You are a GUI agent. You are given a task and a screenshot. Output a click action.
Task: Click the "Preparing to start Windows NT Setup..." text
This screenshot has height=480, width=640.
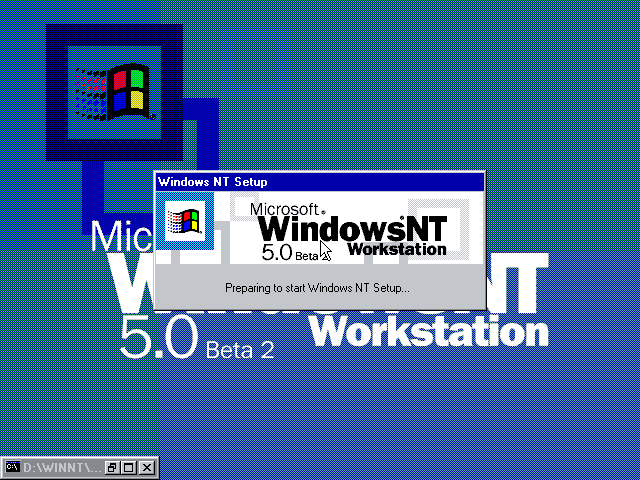click(317, 288)
